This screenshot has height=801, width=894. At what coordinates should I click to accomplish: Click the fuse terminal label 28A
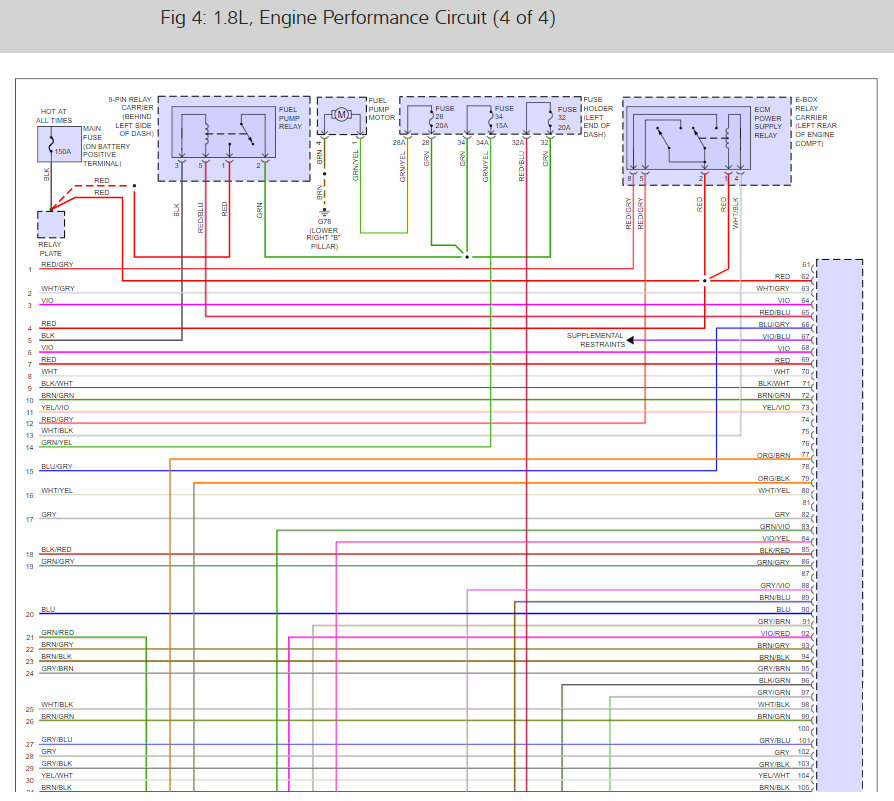(399, 143)
